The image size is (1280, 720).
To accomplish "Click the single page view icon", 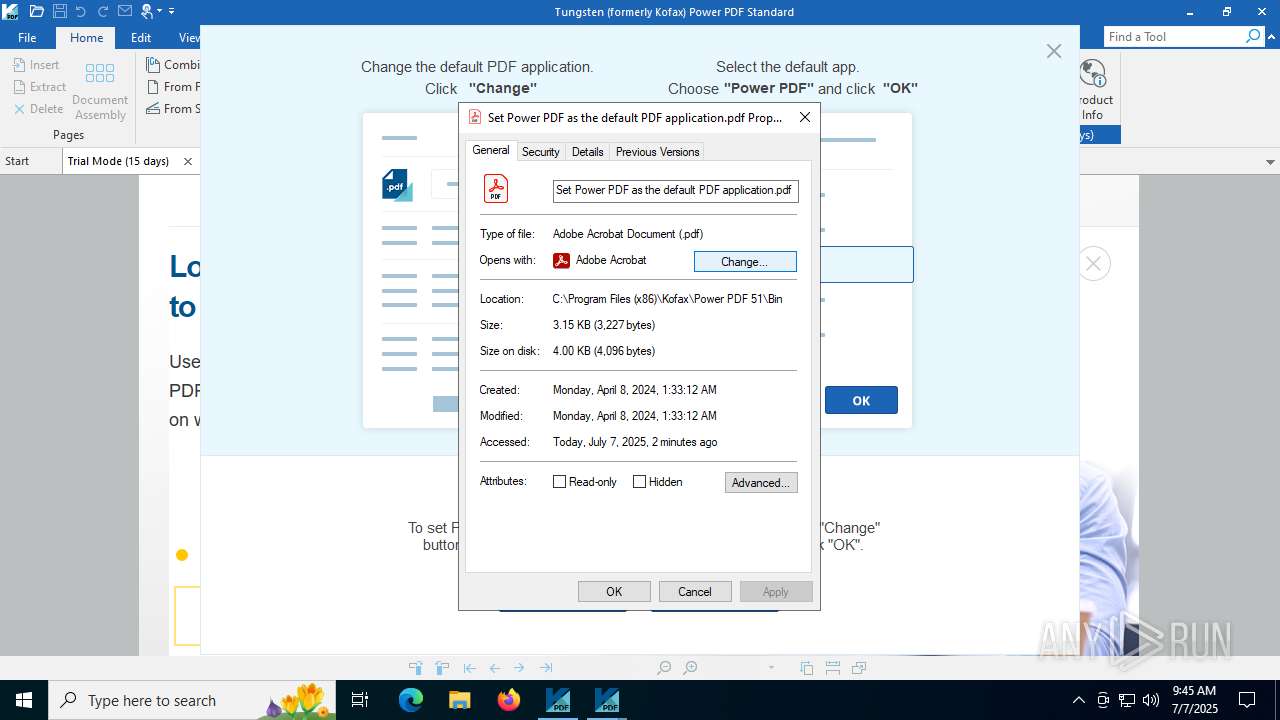I will 807,668.
